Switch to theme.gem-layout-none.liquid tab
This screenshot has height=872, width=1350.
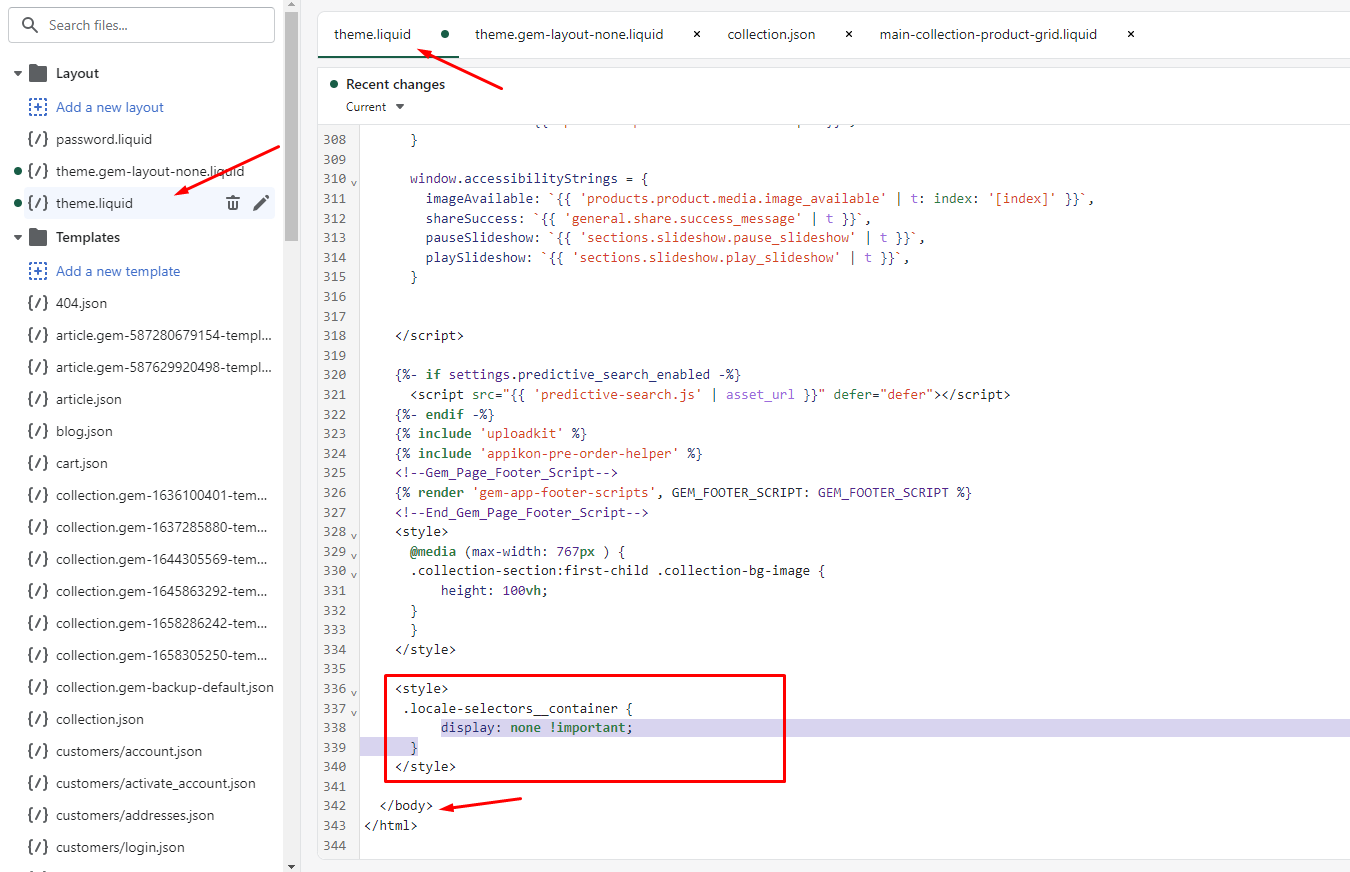coord(568,34)
